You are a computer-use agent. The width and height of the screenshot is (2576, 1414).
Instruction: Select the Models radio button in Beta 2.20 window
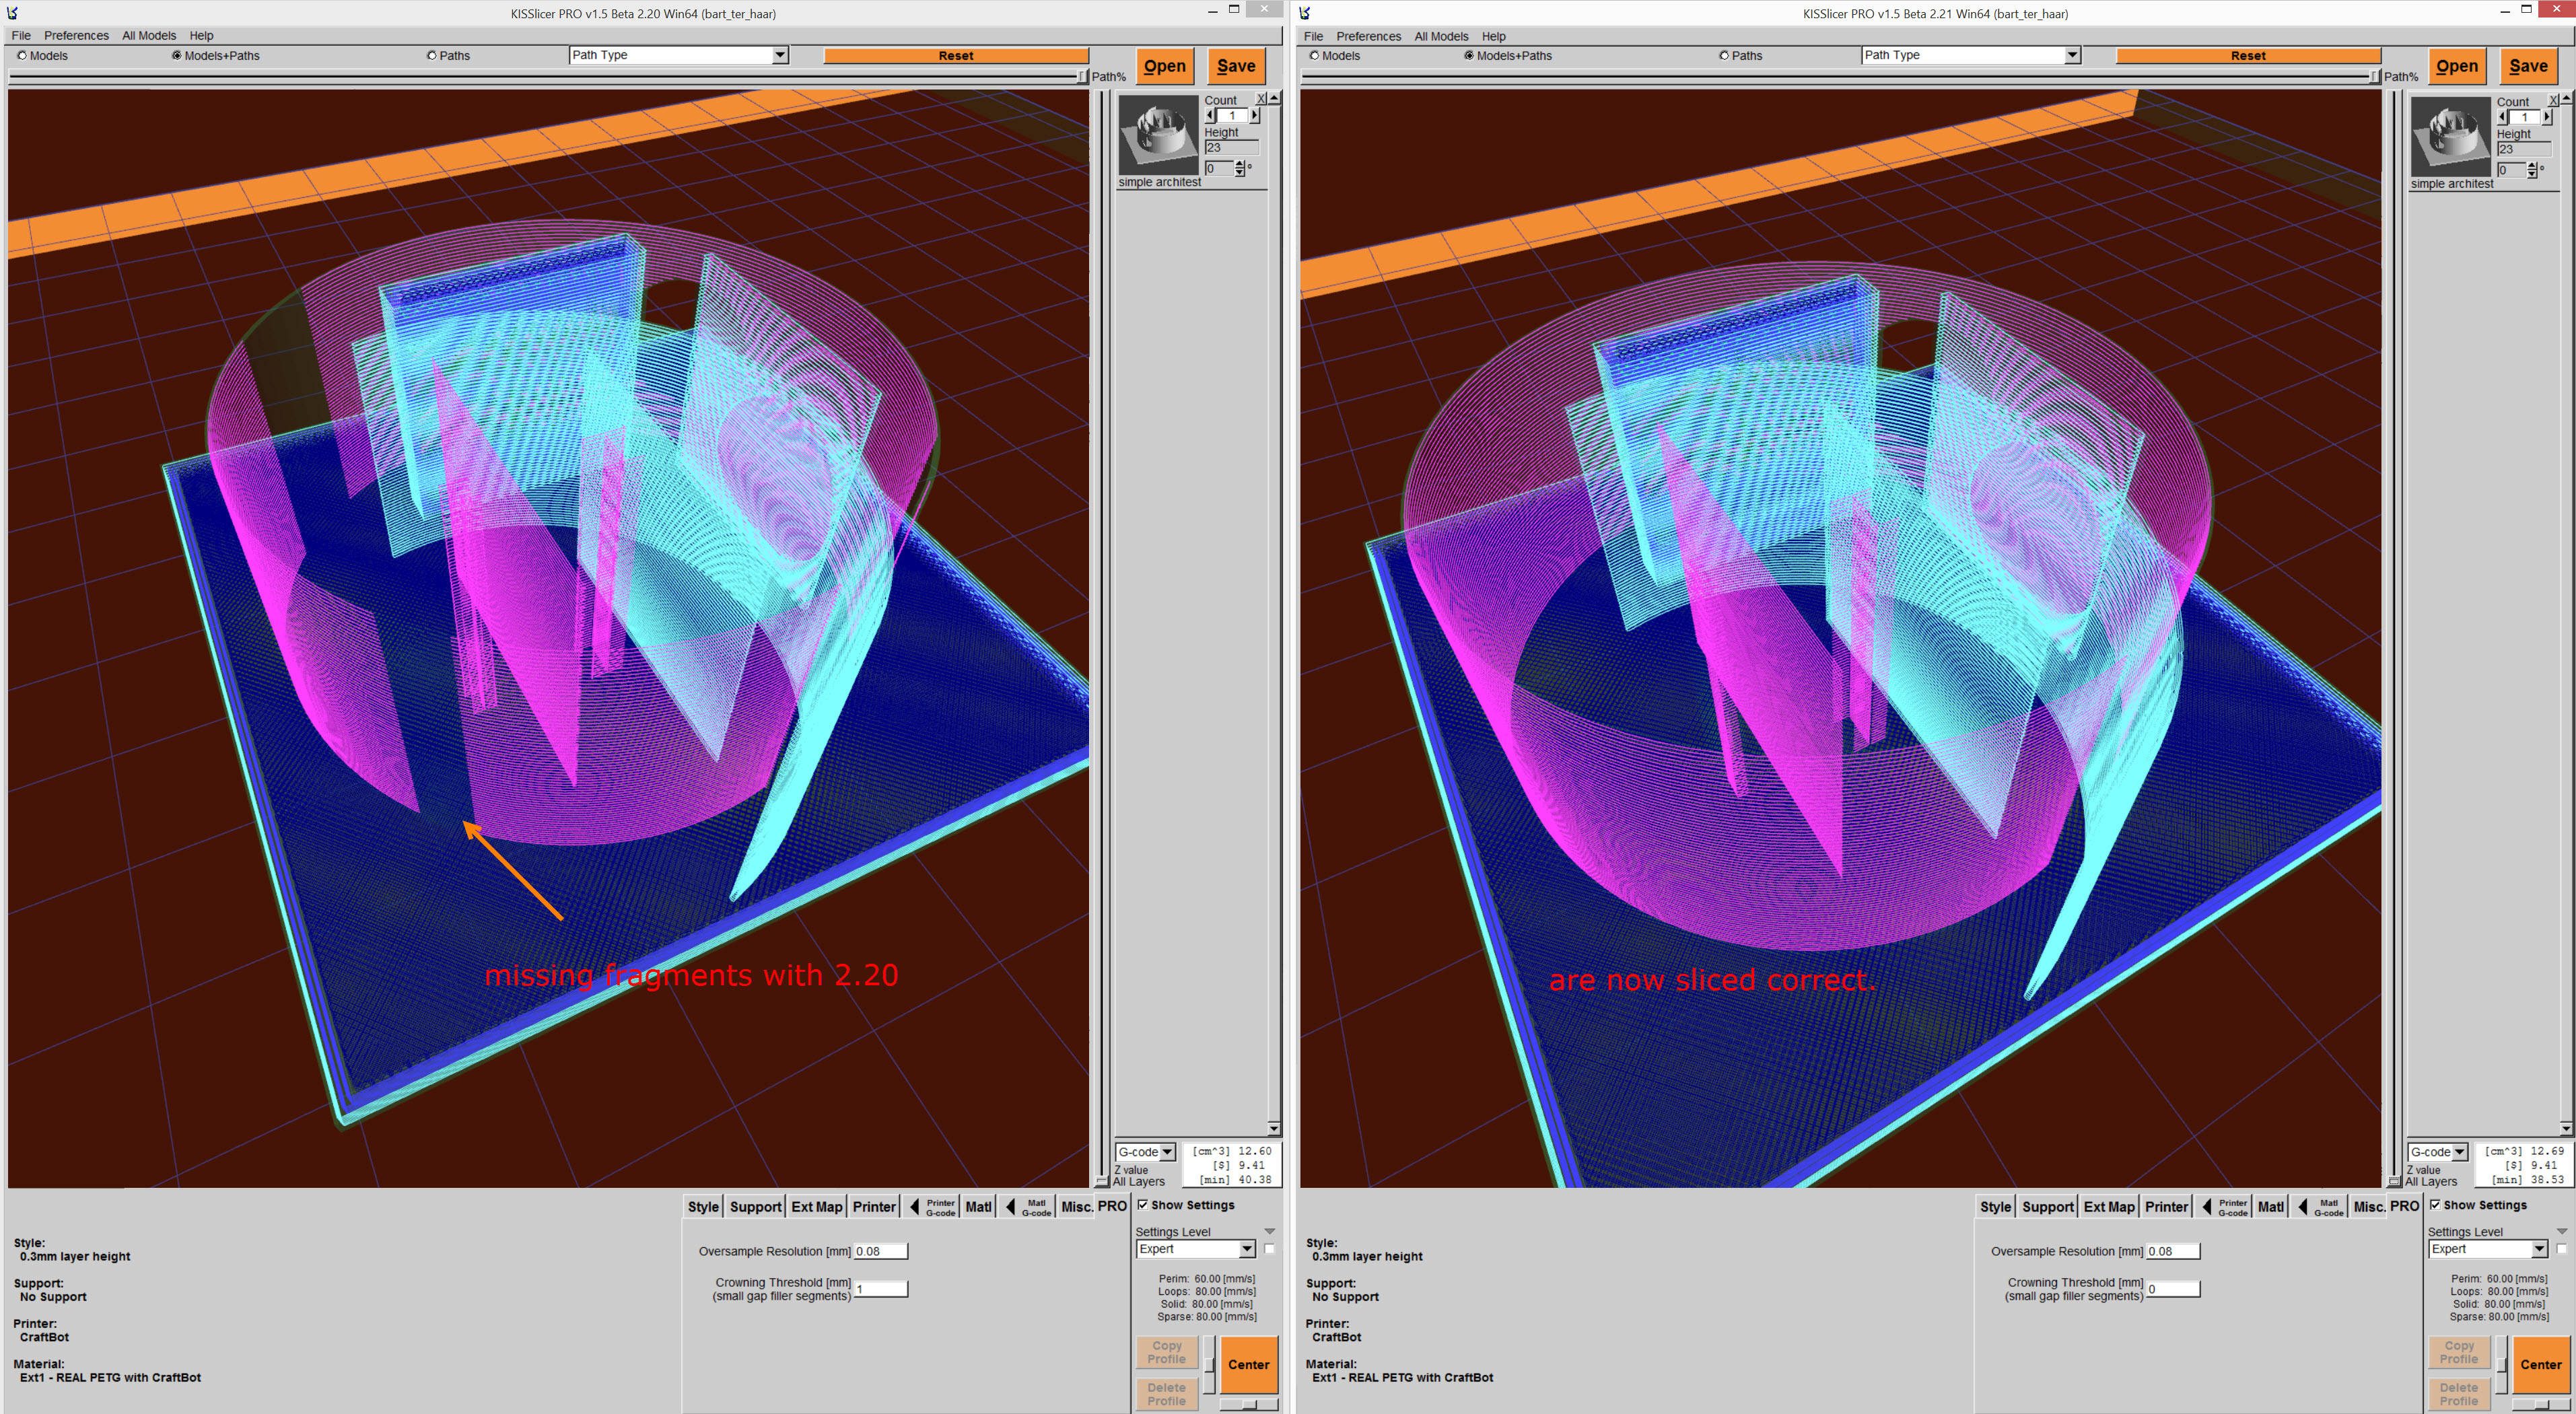pos(22,55)
